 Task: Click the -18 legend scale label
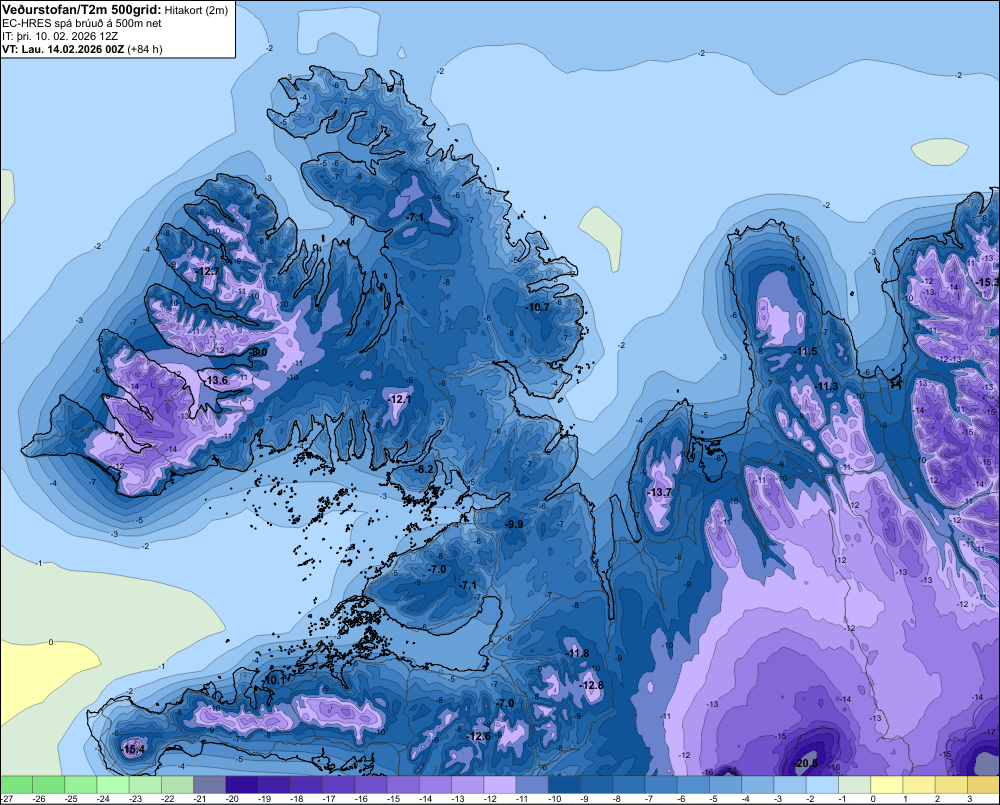[297, 799]
